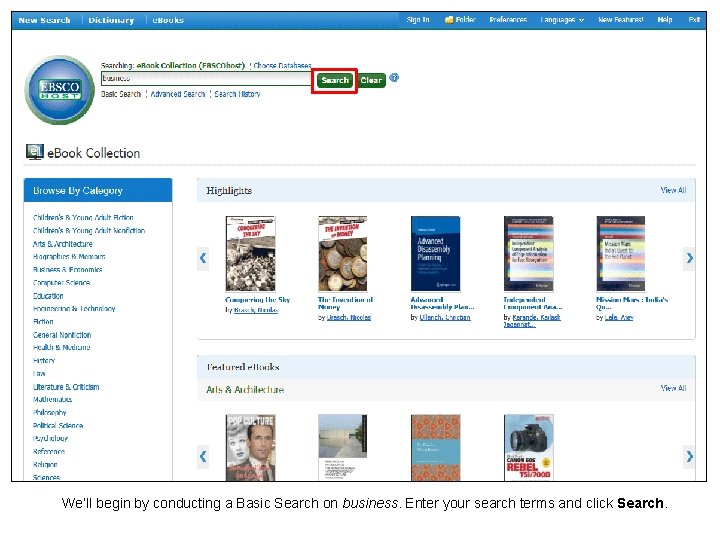This screenshot has height=540, width=720.
Task: Browse Reference category
Action: [49, 452]
